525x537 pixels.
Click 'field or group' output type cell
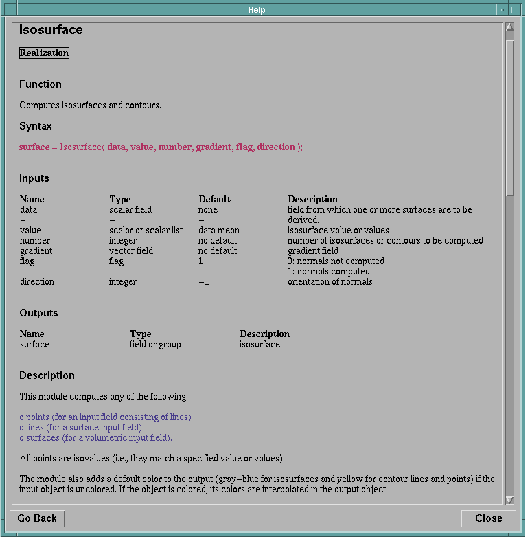(155, 344)
